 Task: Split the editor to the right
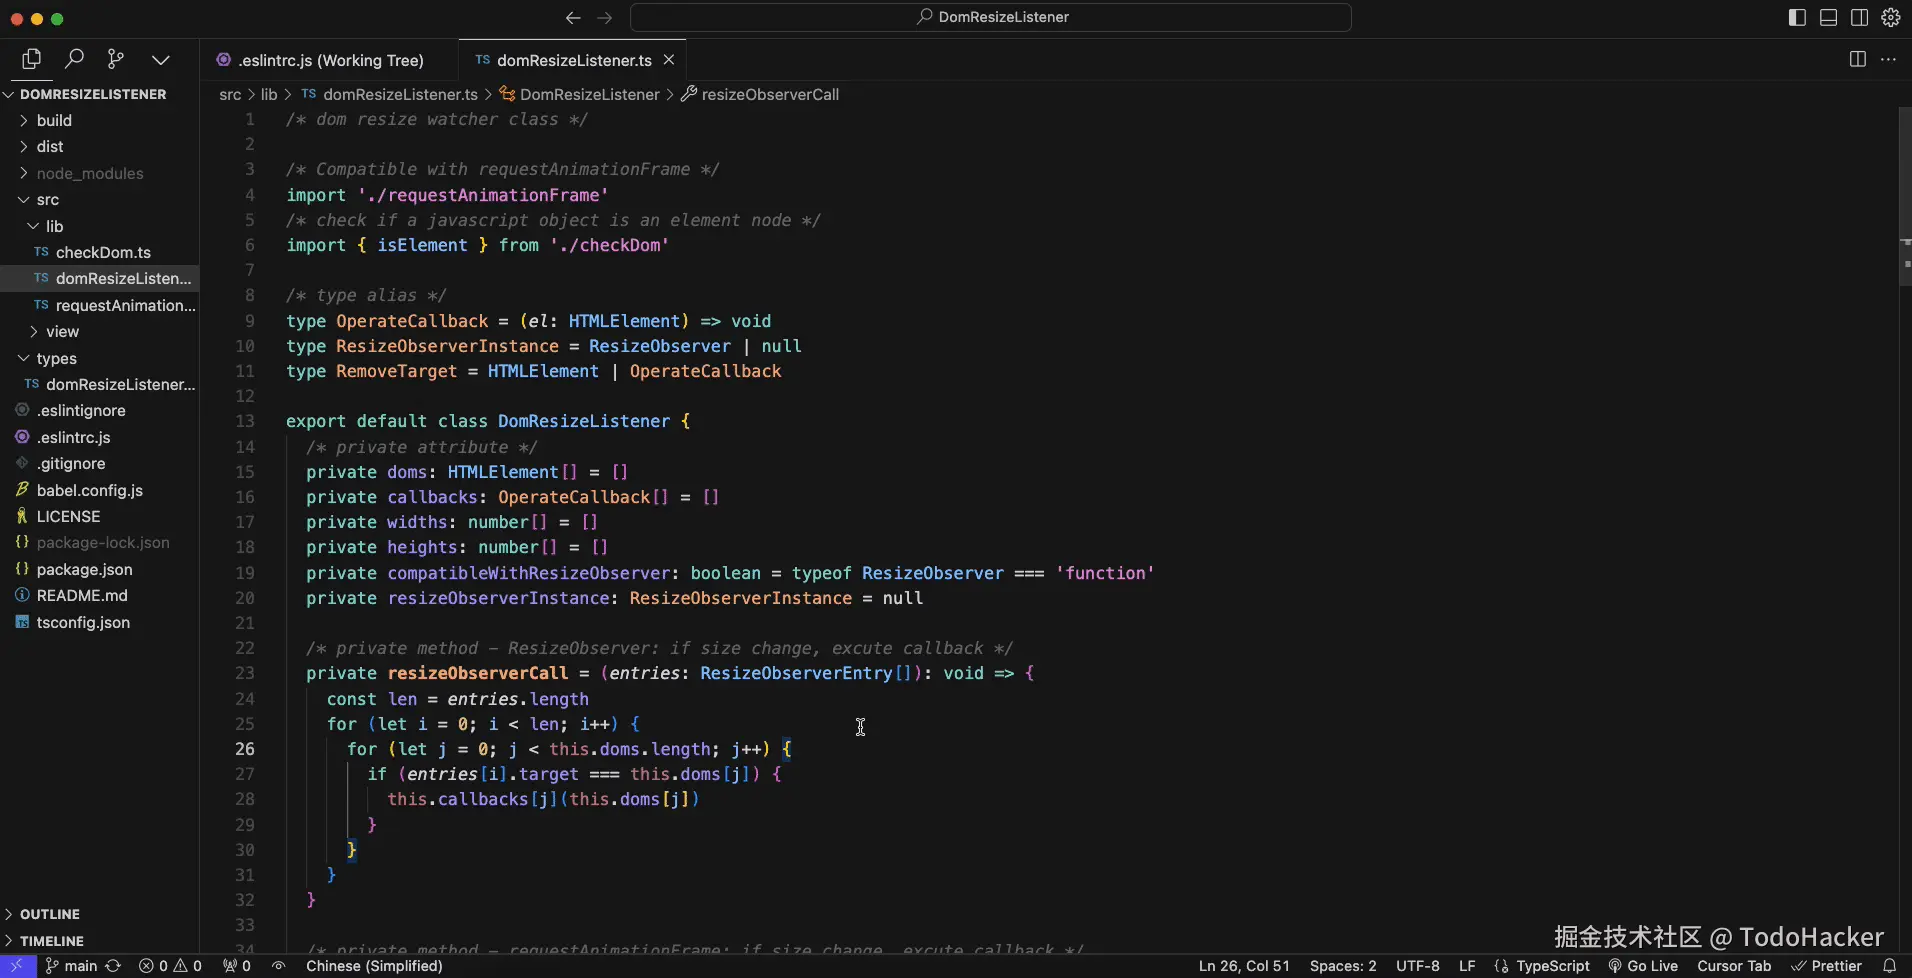(x=1858, y=60)
